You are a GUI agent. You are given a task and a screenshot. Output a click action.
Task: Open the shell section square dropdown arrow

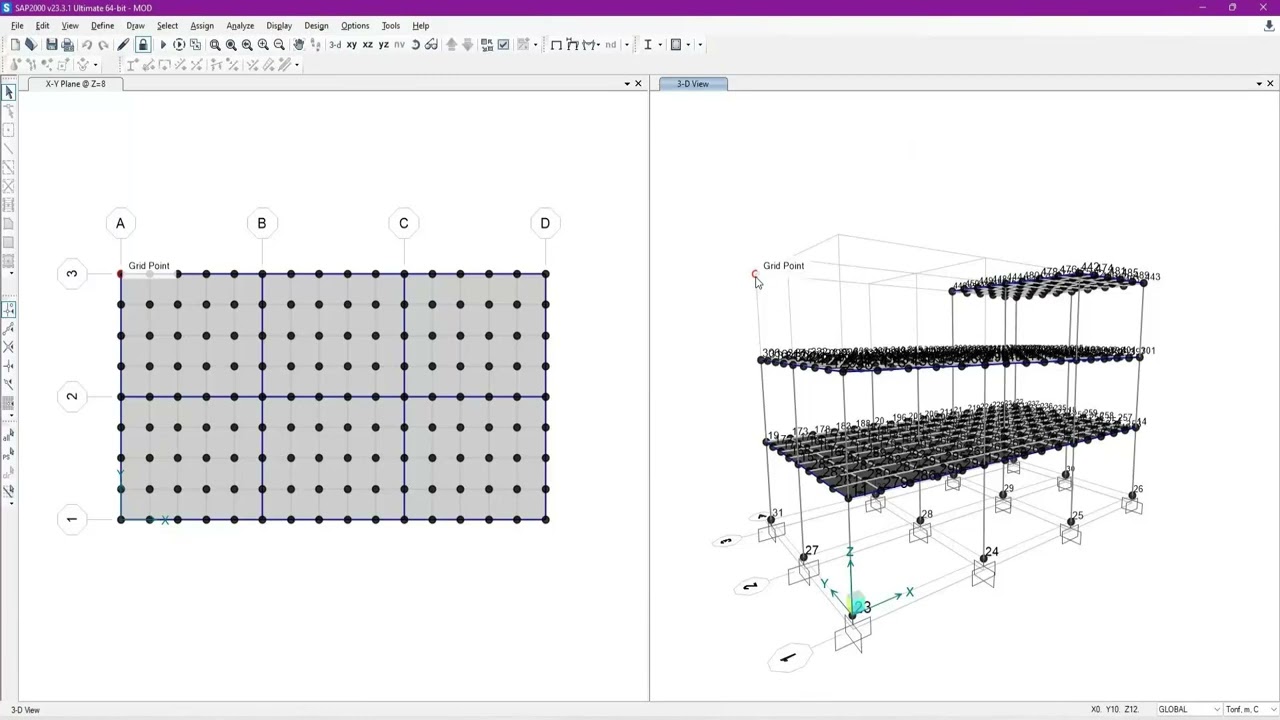(x=688, y=44)
